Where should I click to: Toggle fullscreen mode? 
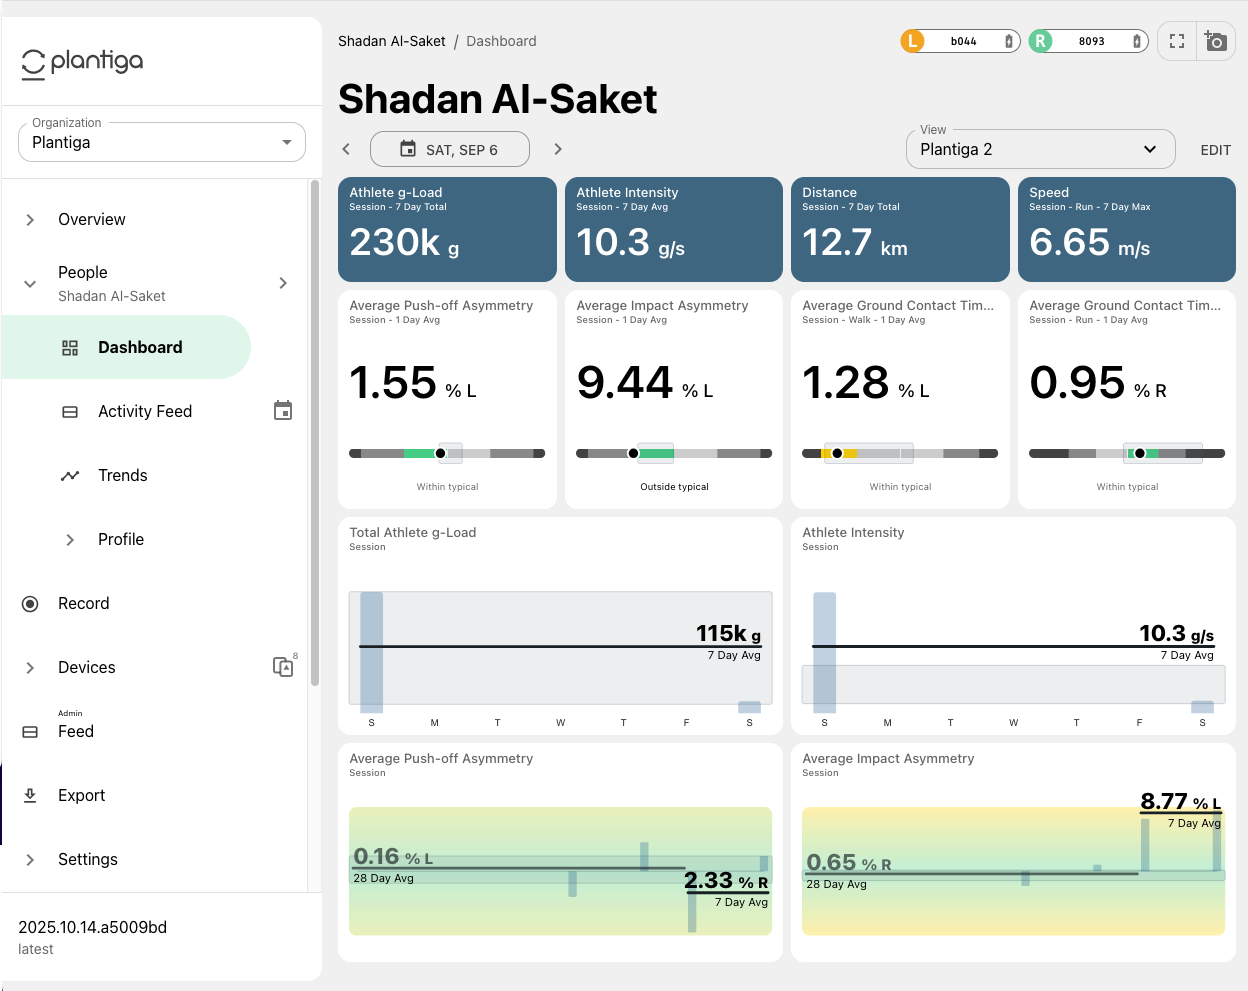(1177, 41)
